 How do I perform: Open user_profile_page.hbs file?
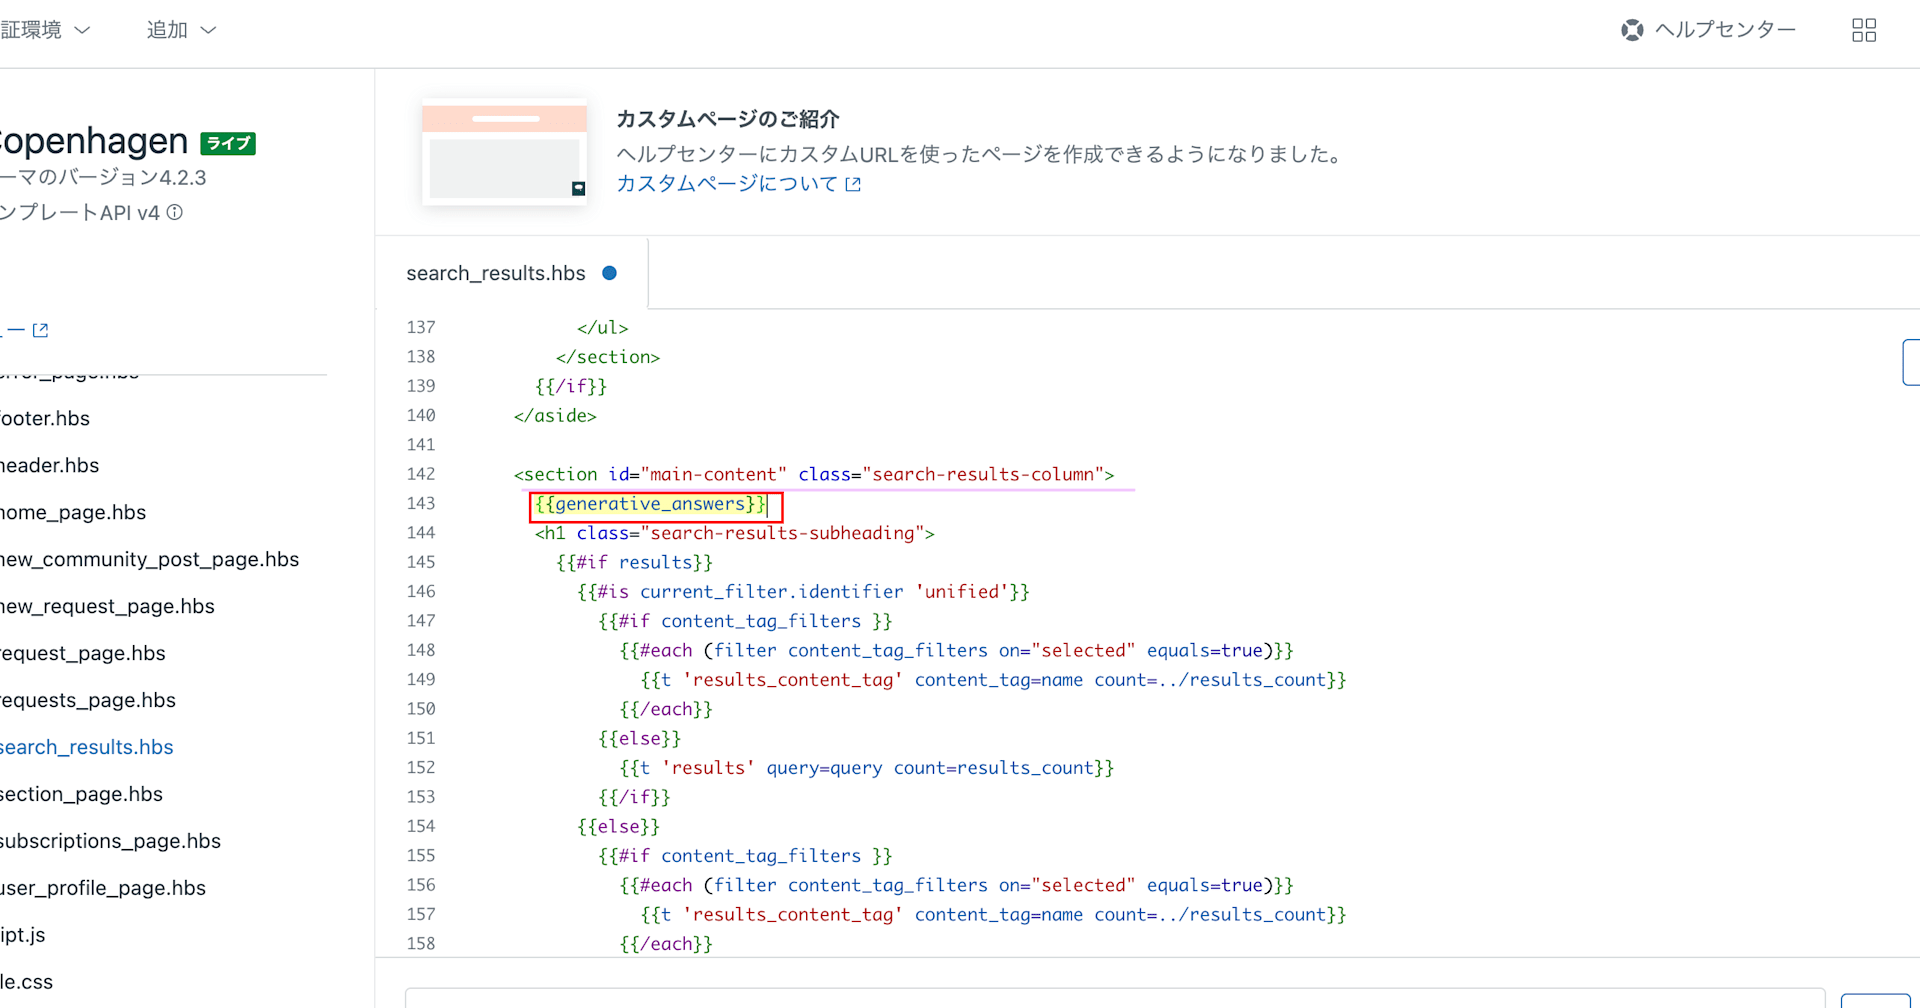tap(103, 888)
